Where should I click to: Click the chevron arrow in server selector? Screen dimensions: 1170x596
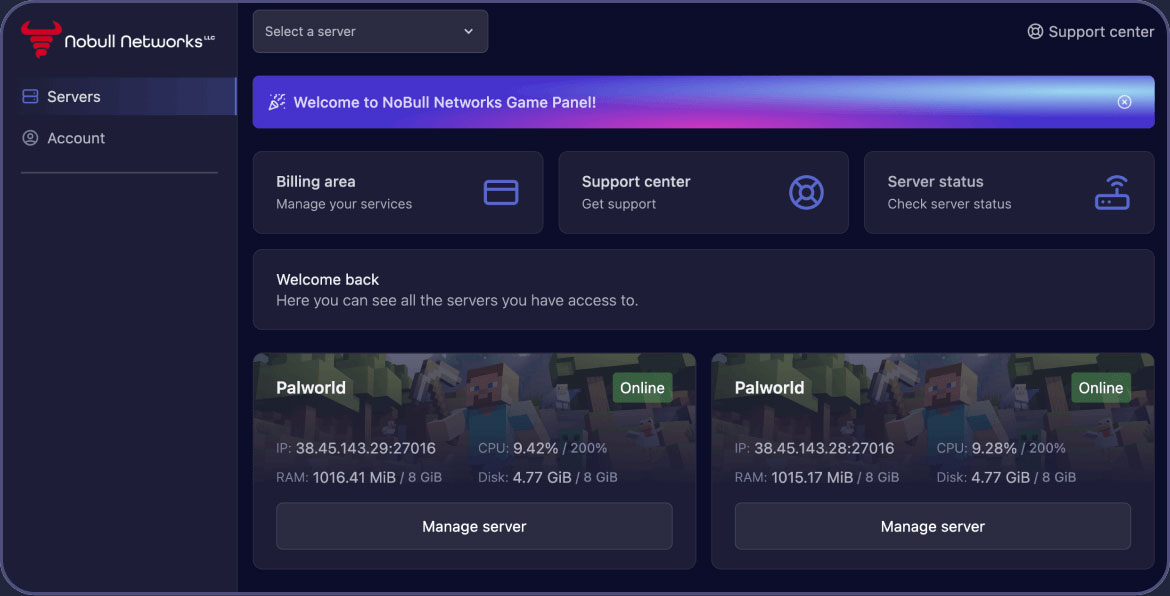(x=468, y=32)
